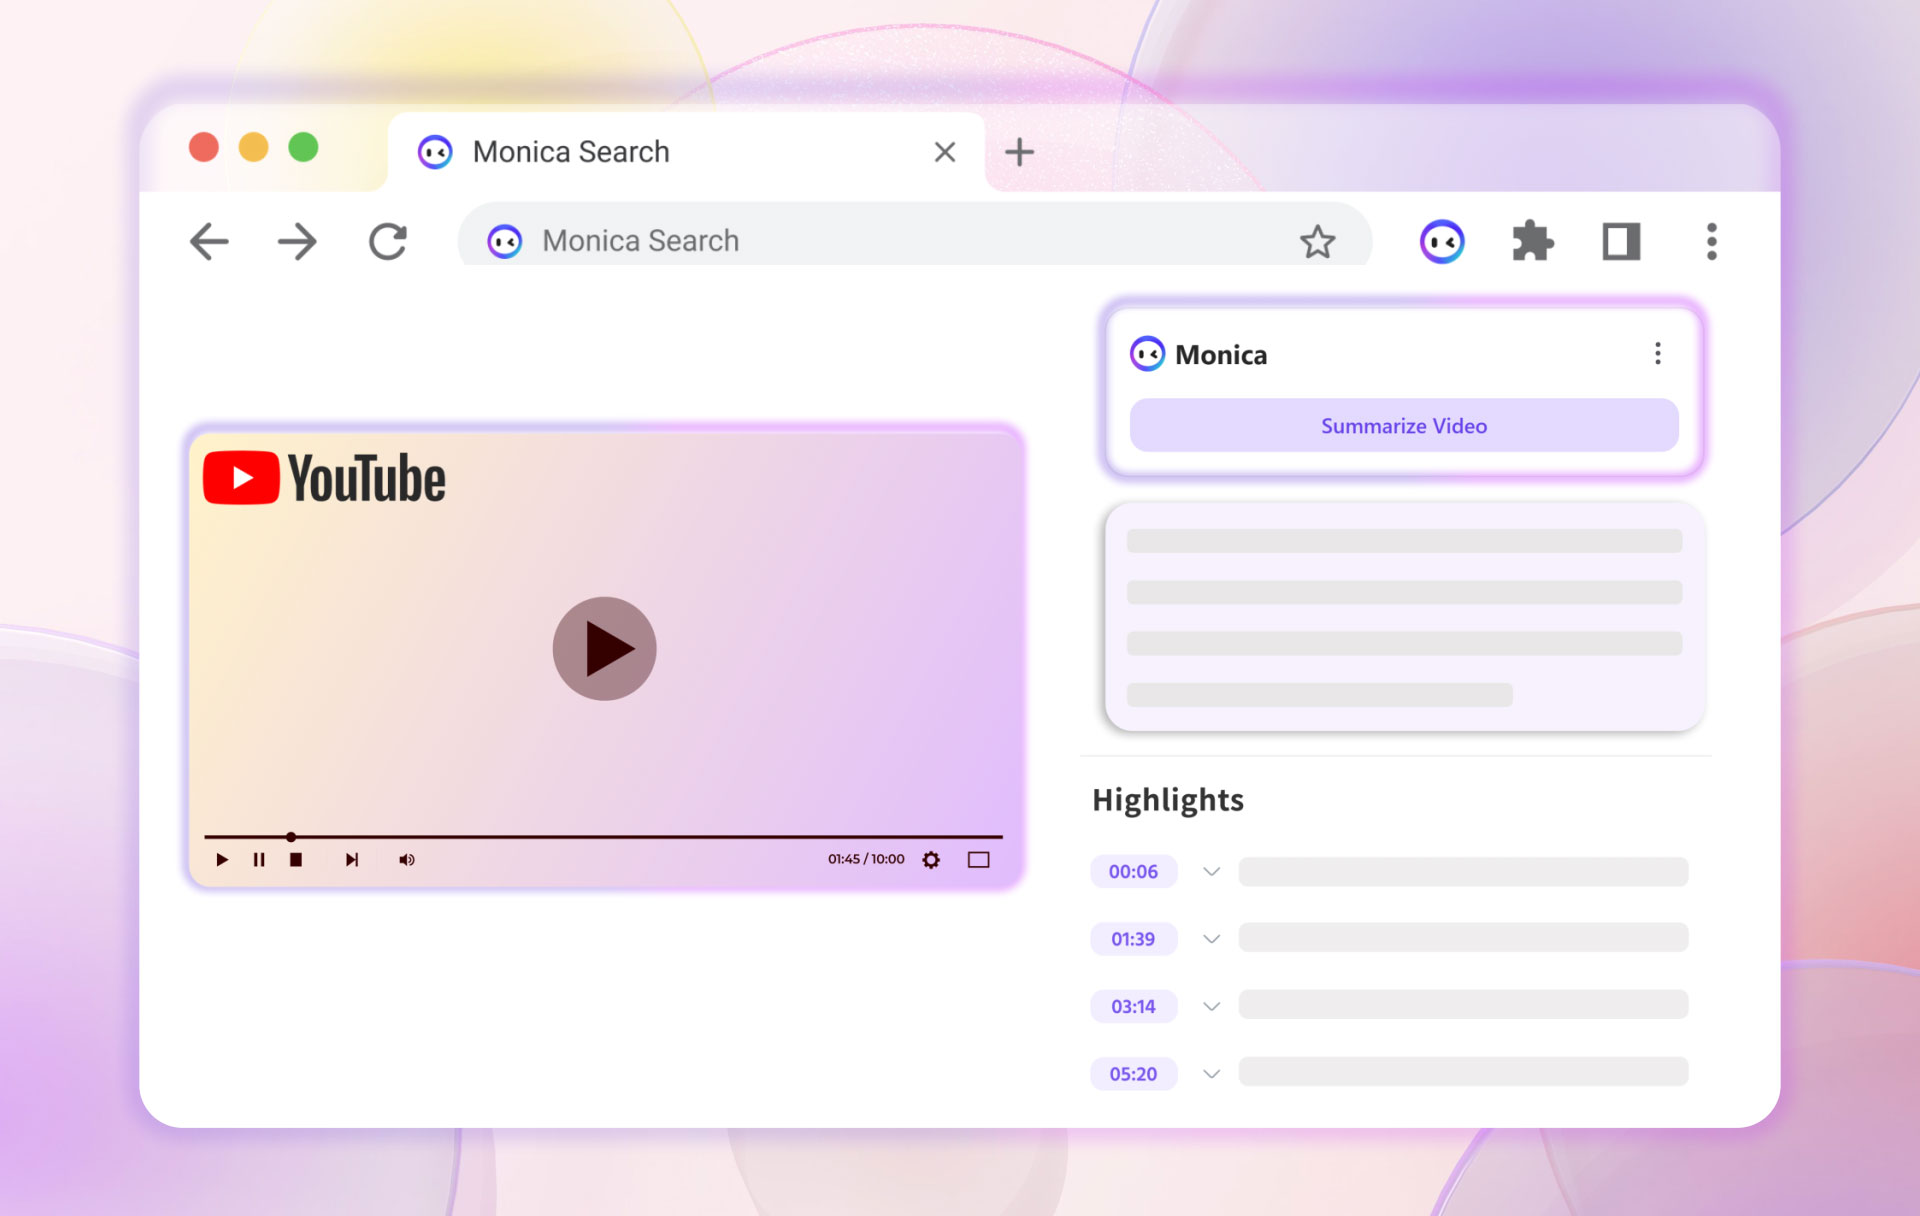Skip to next video icon

pos(351,860)
